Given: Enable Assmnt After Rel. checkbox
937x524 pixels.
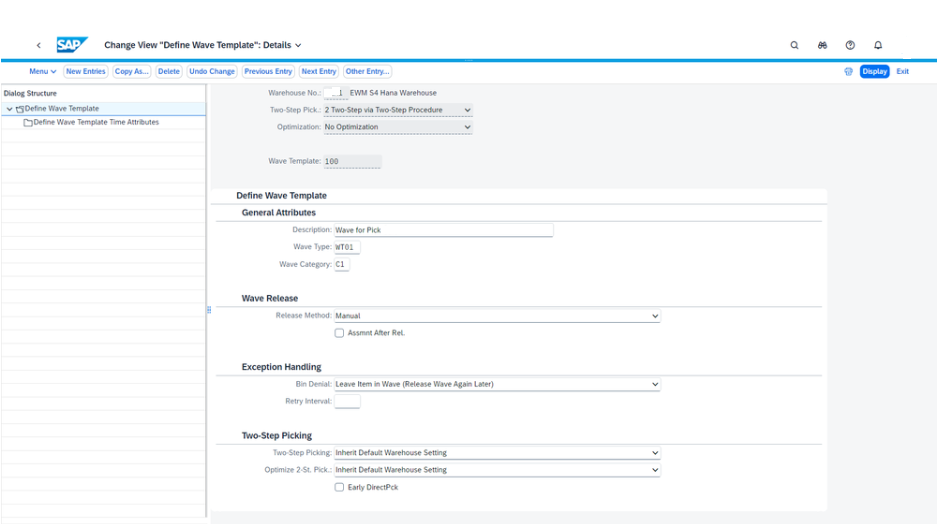Looking at the screenshot, I should click(x=339, y=333).
